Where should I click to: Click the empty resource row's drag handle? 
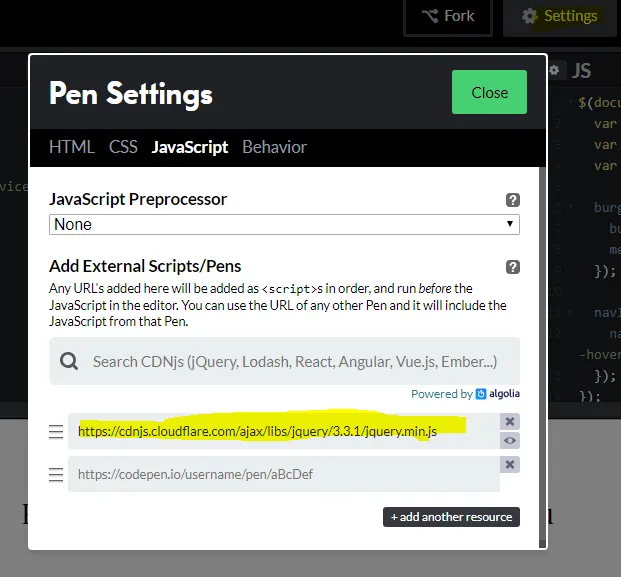(56, 474)
